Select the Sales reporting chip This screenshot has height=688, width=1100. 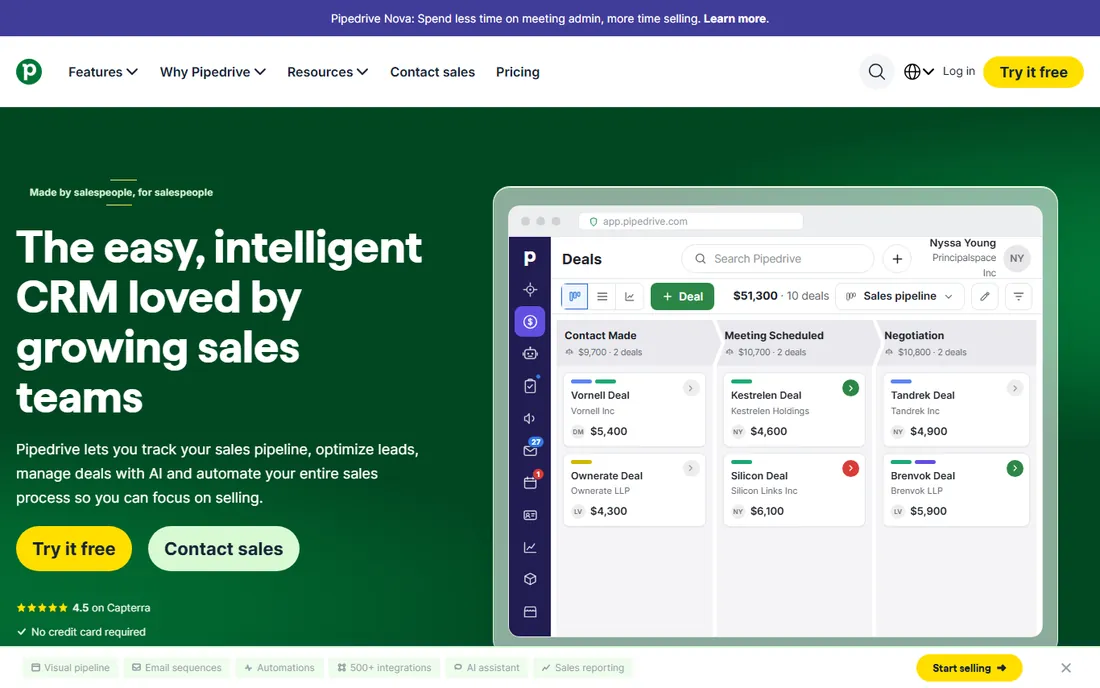583,668
